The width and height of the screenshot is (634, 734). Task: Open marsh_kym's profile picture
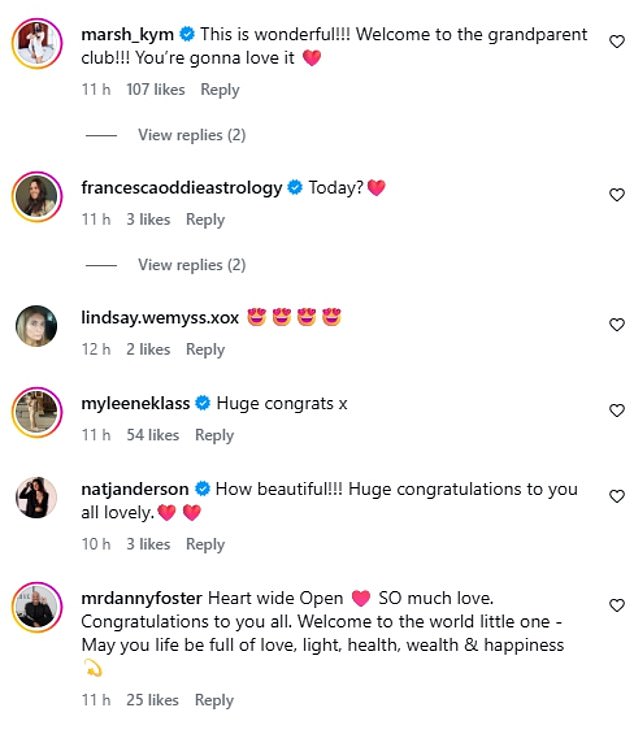coord(36,43)
